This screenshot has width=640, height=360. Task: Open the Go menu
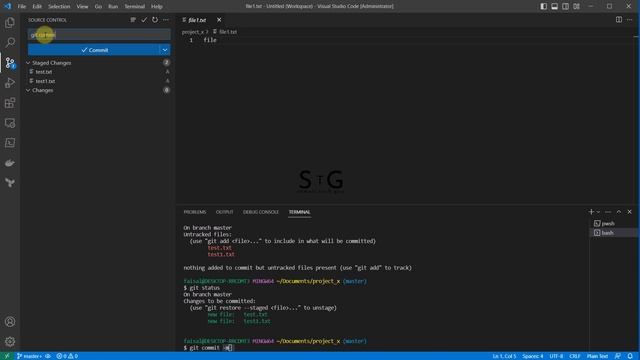(x=98, y=6)
